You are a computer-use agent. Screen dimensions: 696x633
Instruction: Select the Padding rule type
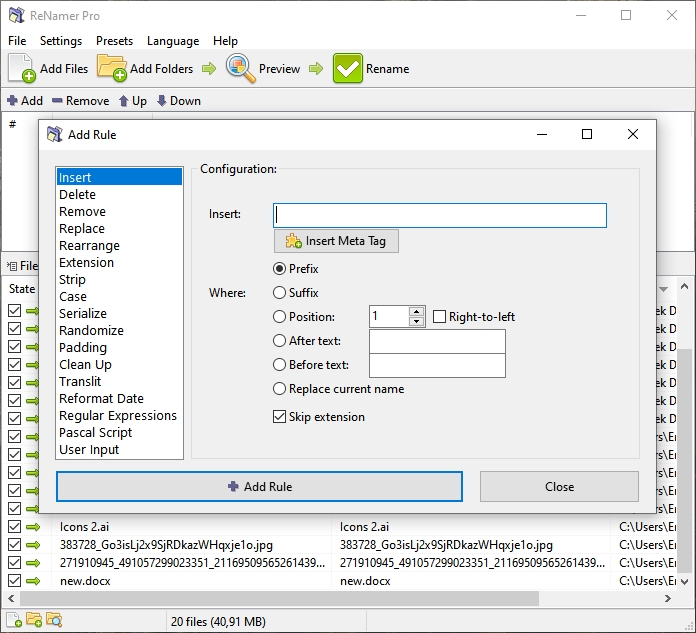pyautogui.click(x=119, y=348)
